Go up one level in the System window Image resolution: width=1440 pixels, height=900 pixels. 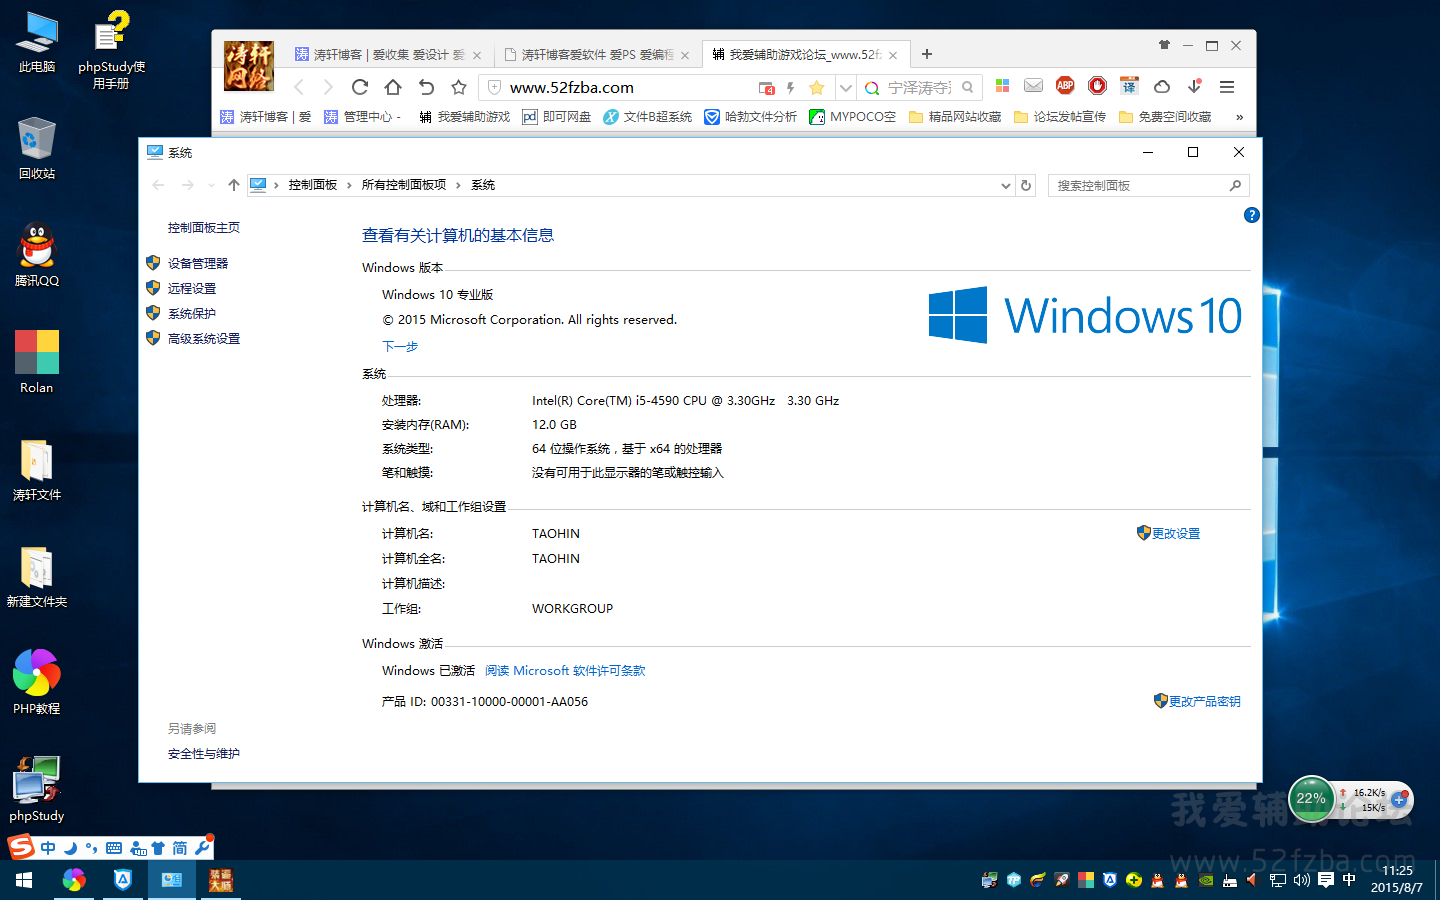pos(233,185)
